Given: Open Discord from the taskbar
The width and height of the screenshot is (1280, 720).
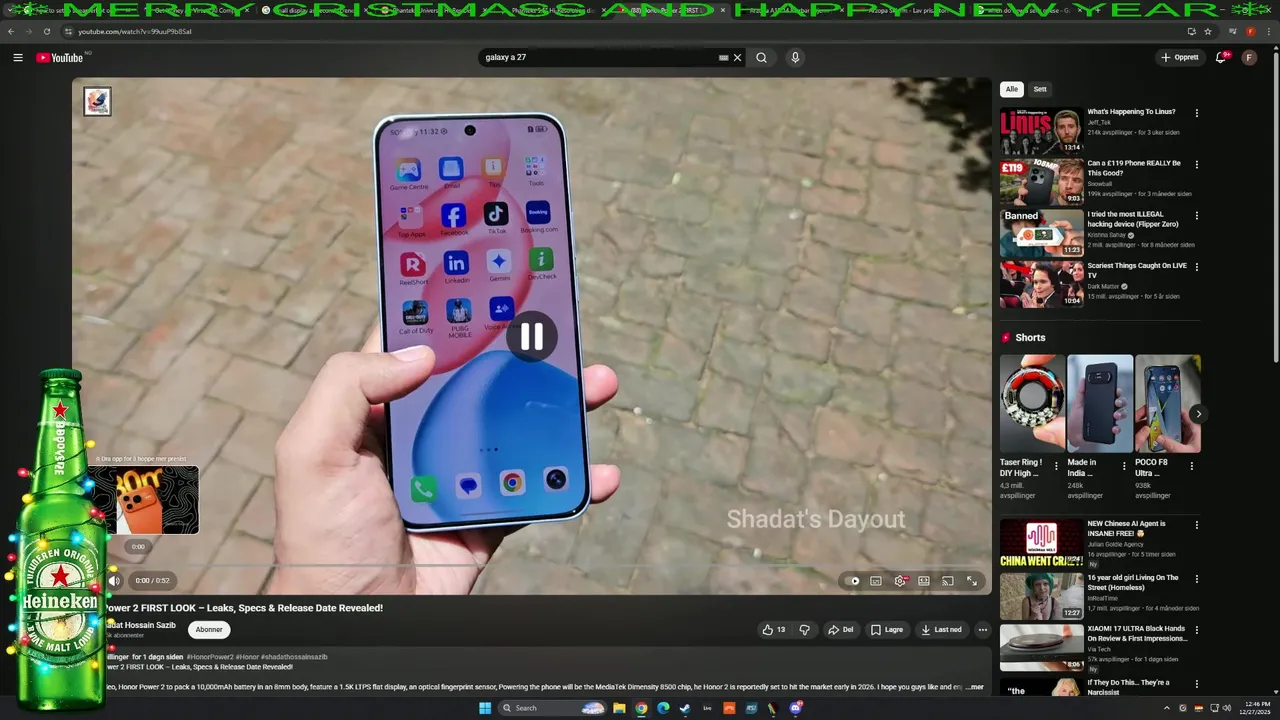Looking at the screenshot, I should tap(795, 708).
